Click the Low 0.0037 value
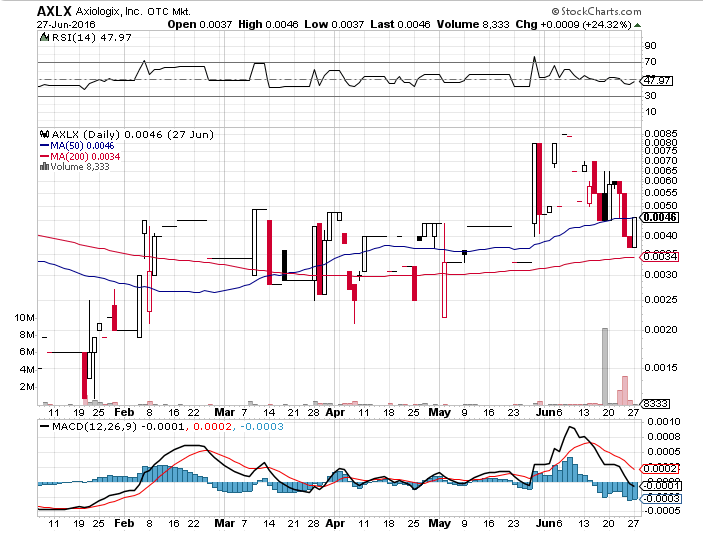The width and height of the screenshot is (703, 536). [334, 24]
